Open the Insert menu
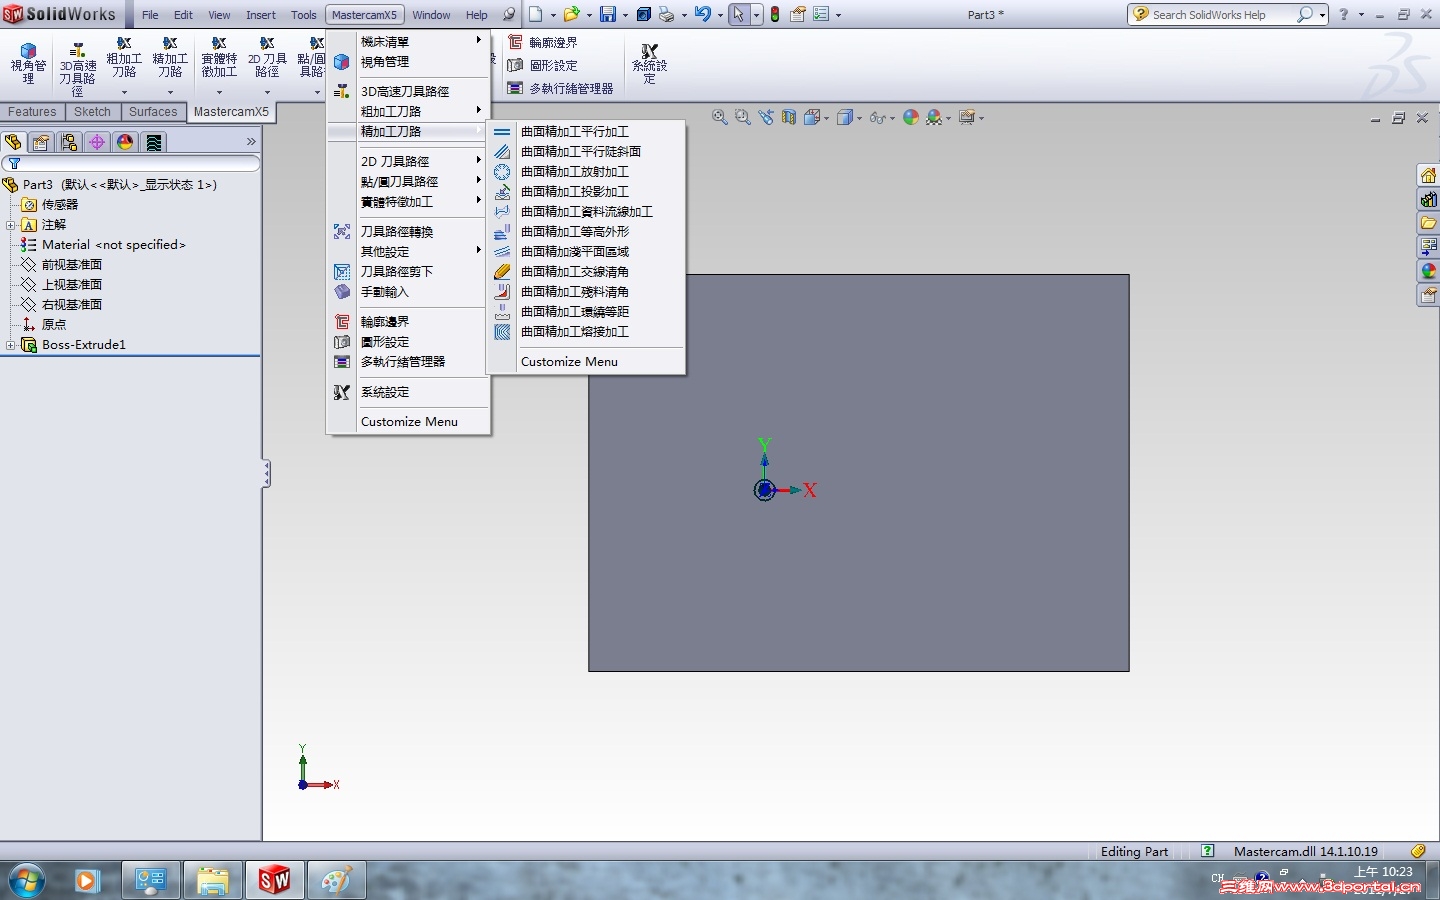Viewport: 1440px width, 900px height. coord(261,15)
